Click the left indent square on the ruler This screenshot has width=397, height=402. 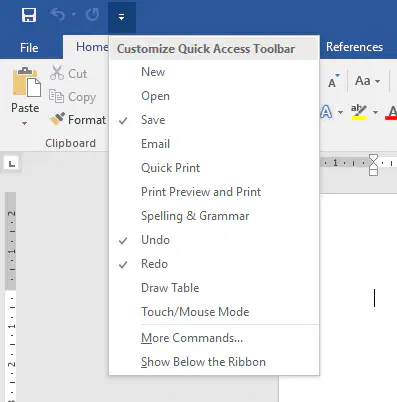pyautogui.click(x=374, y=172)
